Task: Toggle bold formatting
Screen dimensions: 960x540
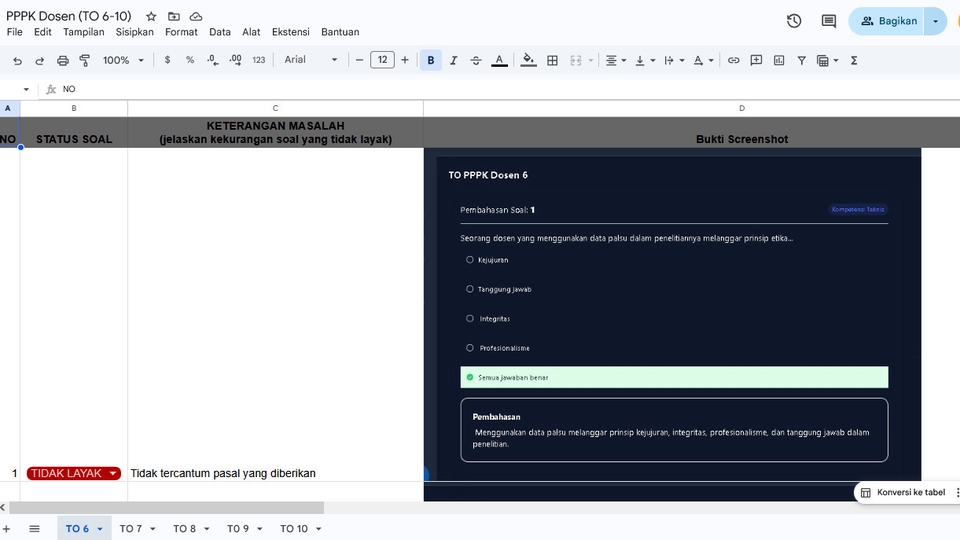Action: (x=430, y=60)
